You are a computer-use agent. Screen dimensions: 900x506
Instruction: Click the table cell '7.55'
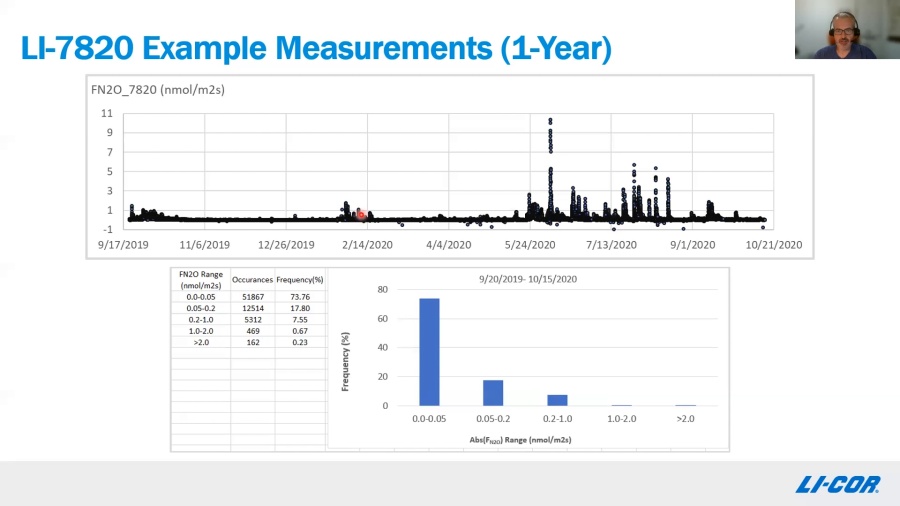(x=300, y=320)
